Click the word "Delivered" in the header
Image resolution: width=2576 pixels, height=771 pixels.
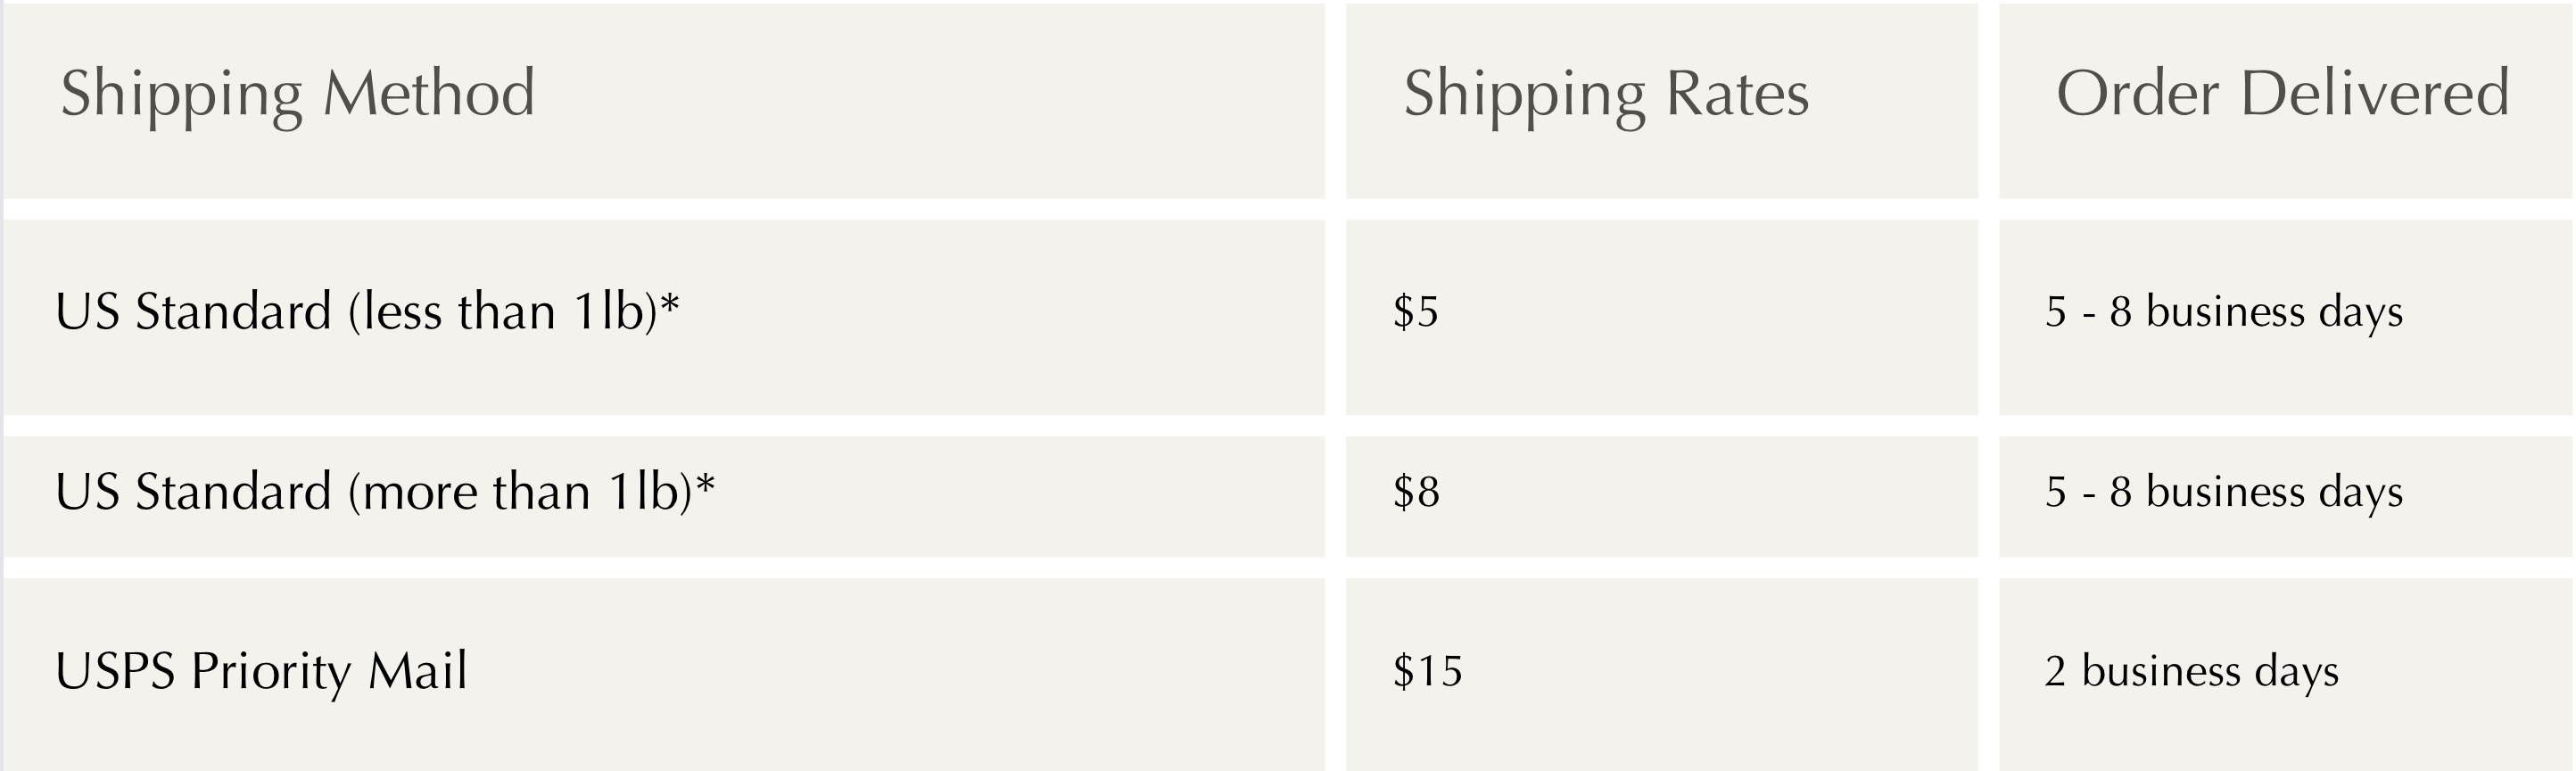(x=2374, y=94)
